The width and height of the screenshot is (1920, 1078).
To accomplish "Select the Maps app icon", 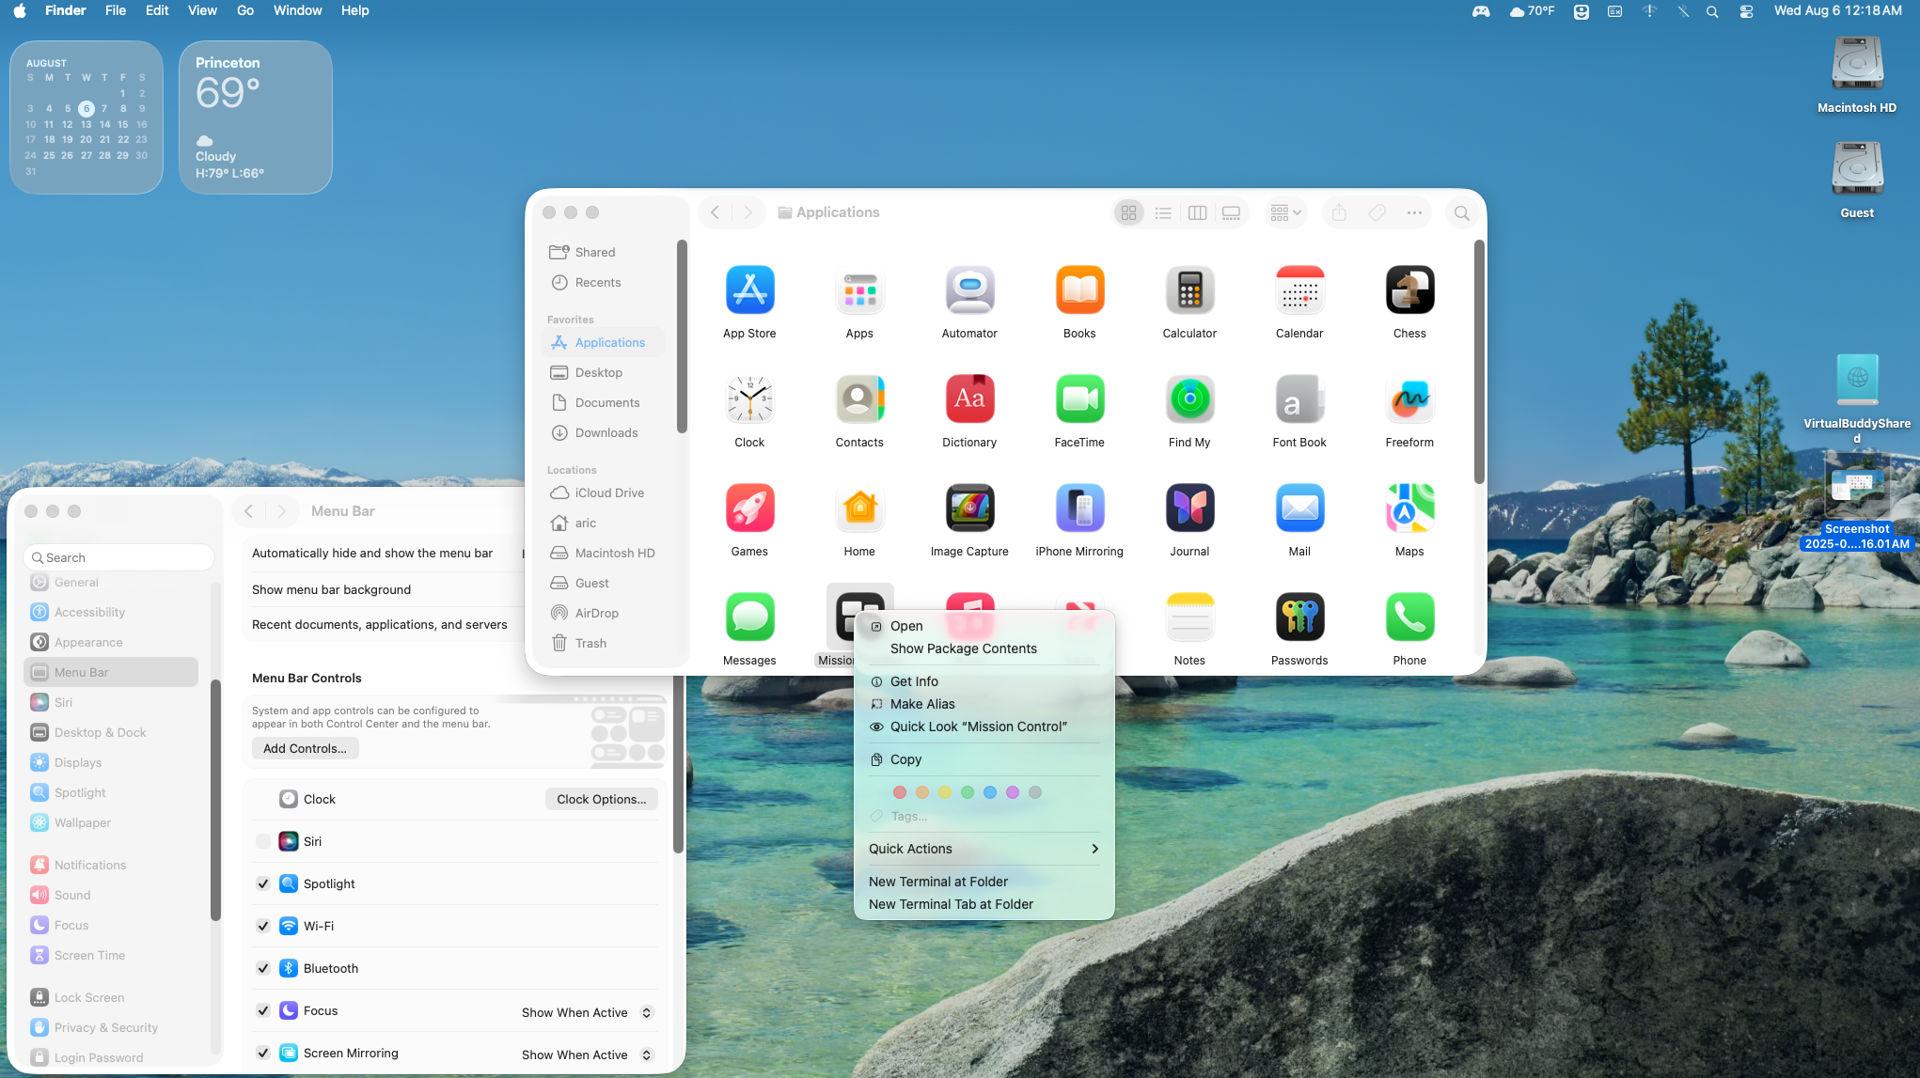I will 1409,508.
